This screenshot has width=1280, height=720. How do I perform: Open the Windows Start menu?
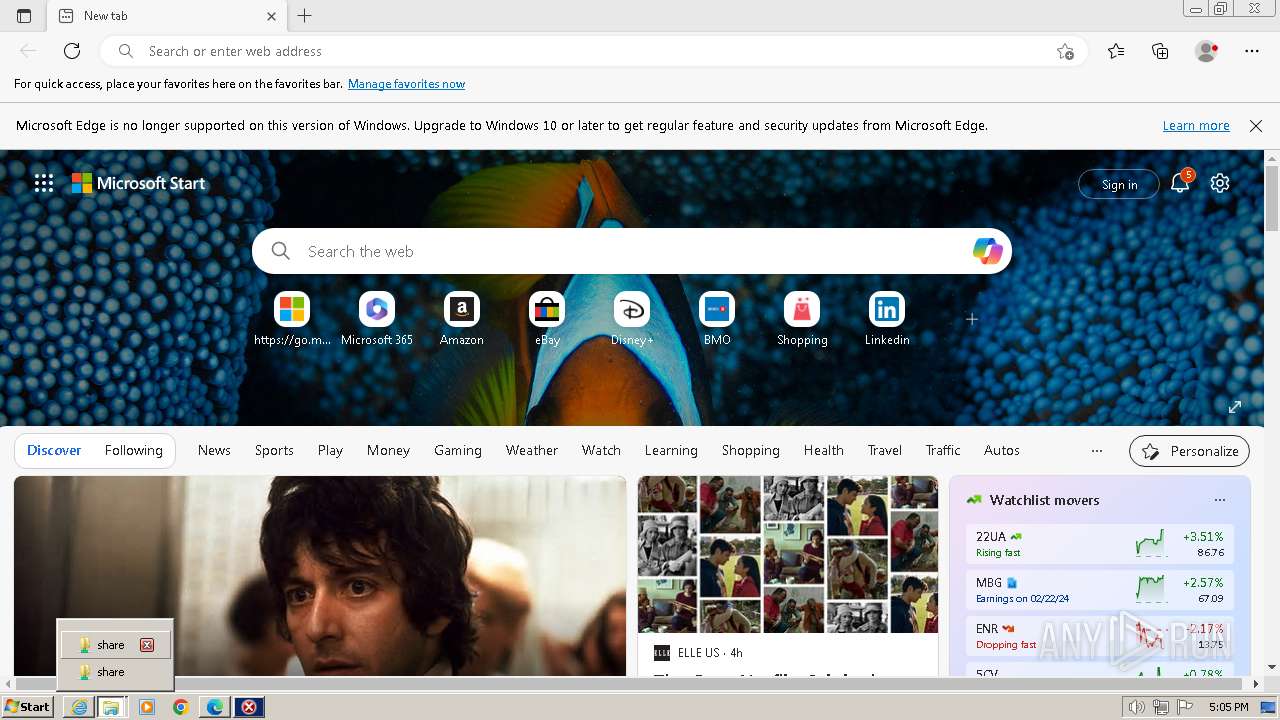coord(27,707)
